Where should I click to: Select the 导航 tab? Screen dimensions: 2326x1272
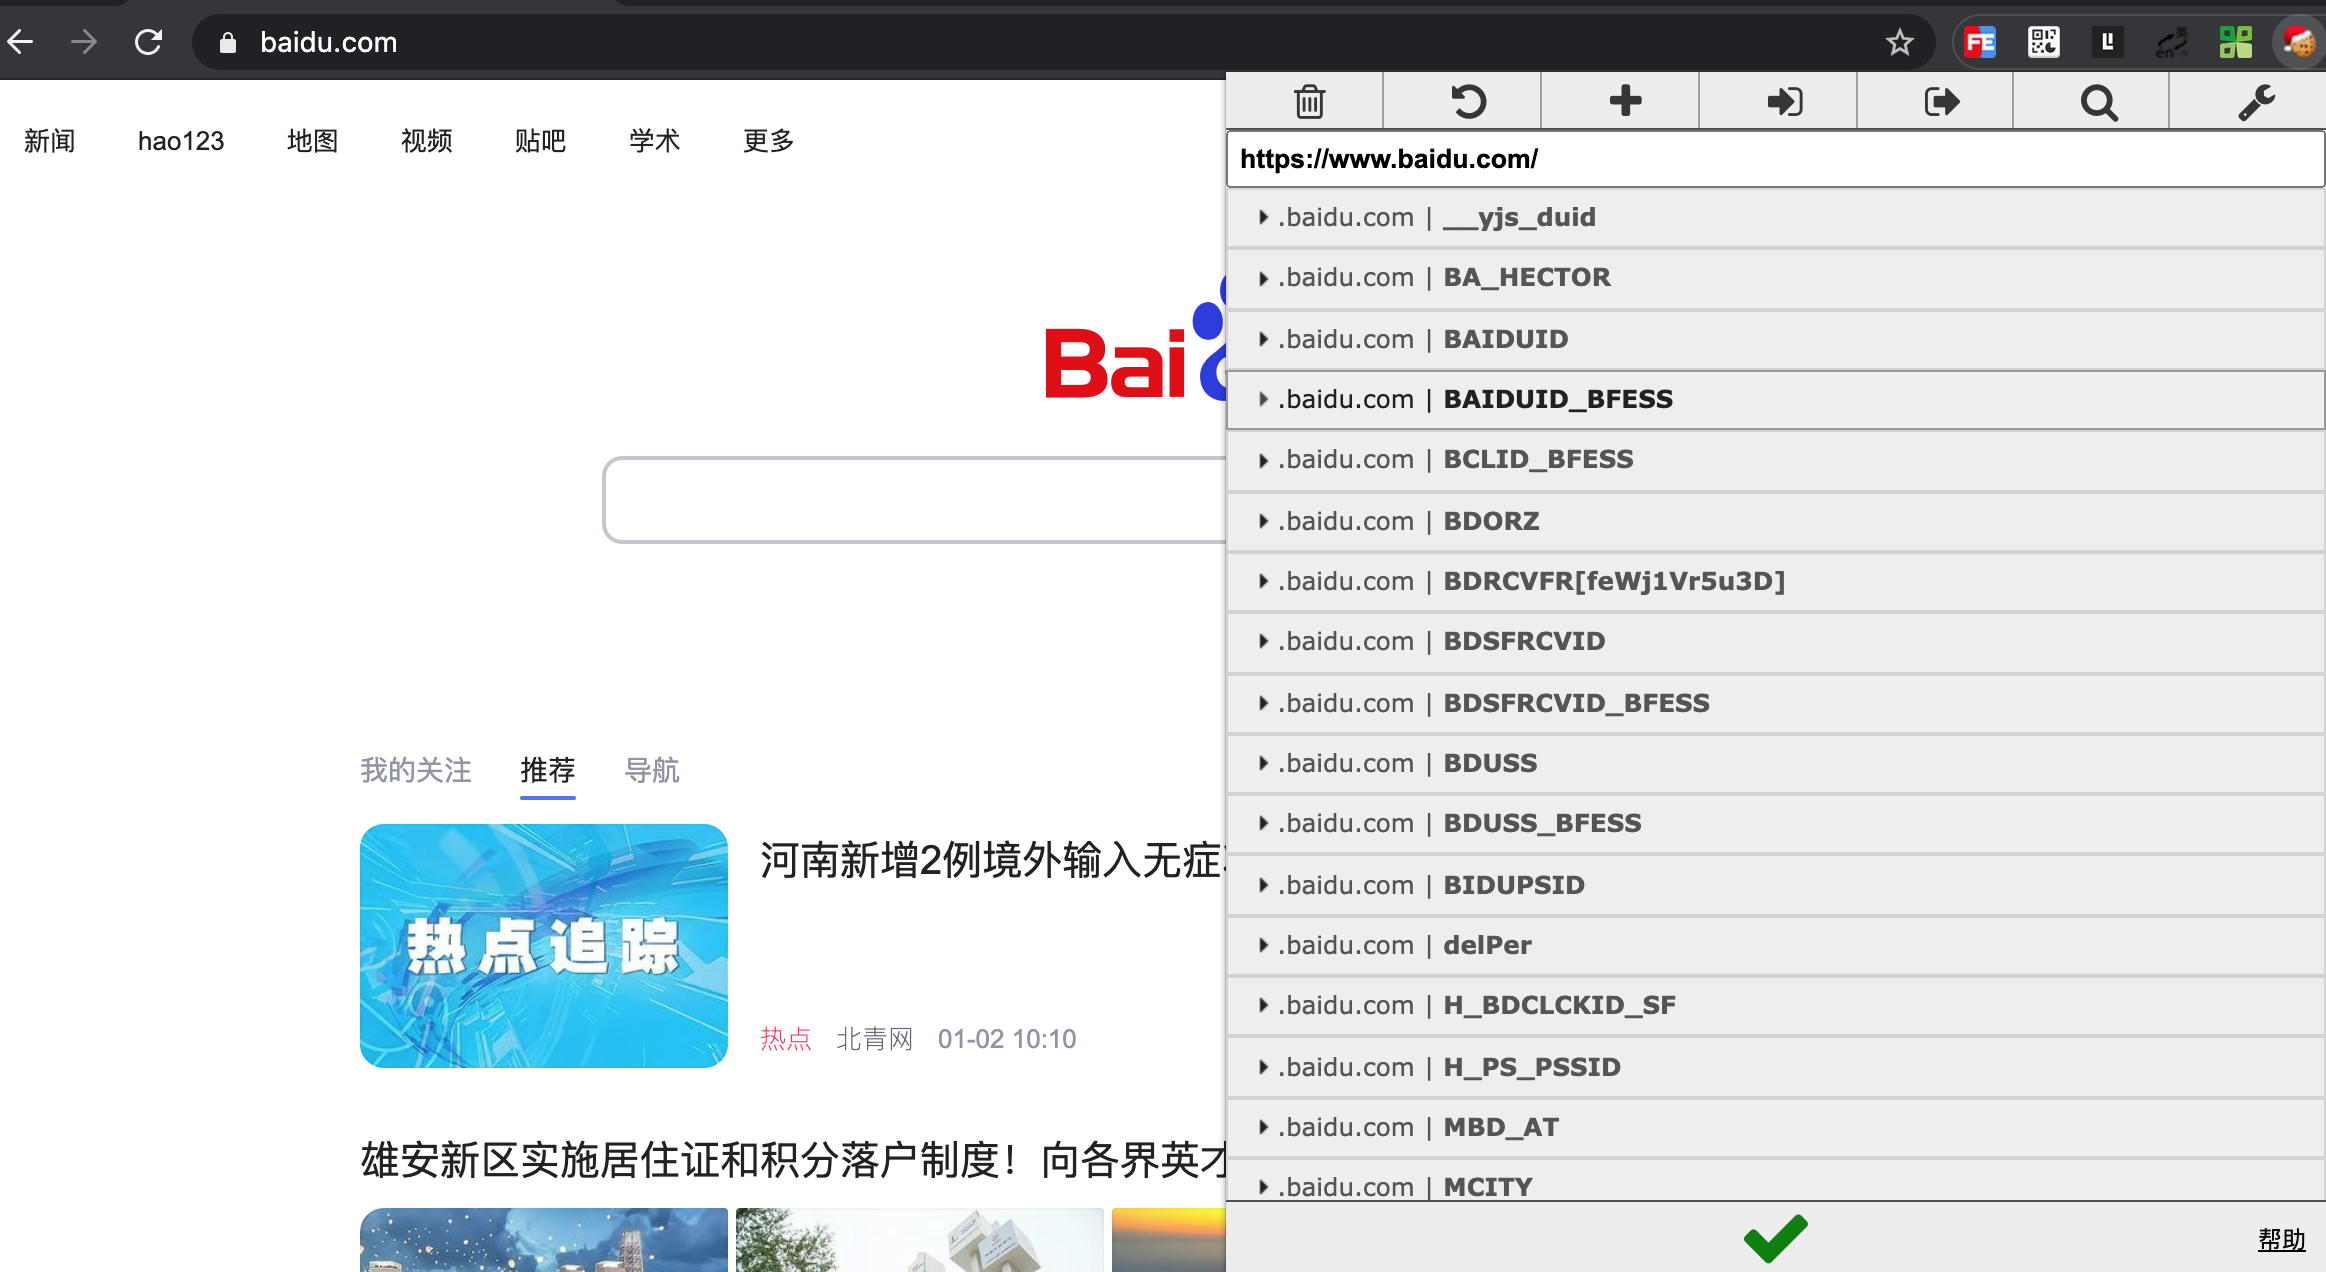coord(651,770)
